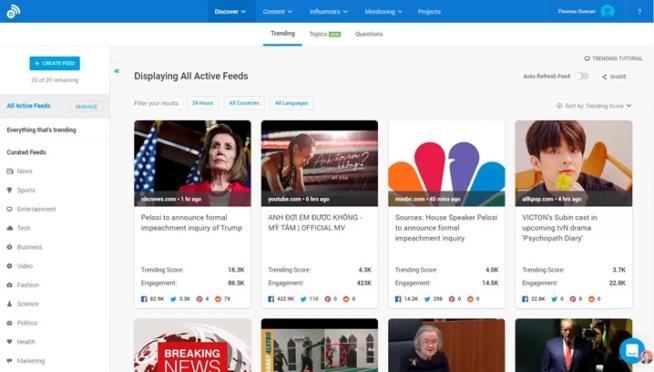Click Reddit icon on Pelosi nbcnews card

click(x=218, y=299)
